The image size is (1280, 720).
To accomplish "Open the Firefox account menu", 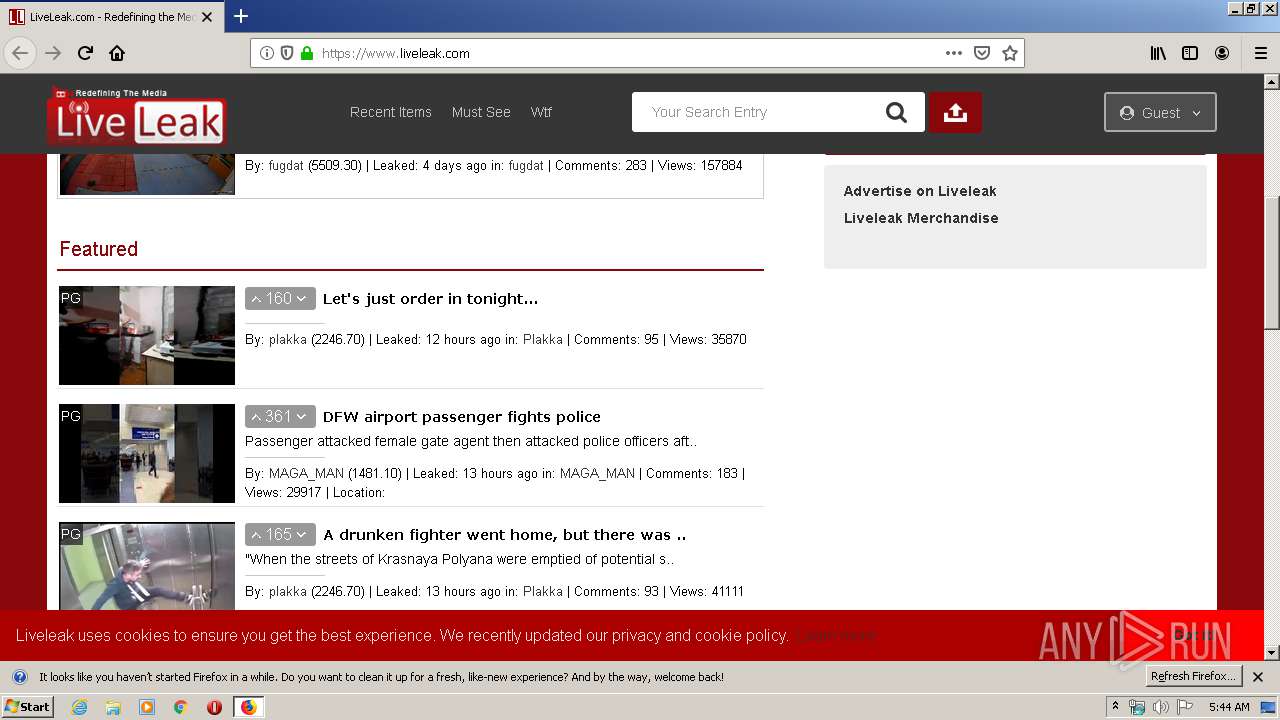I will point(1222,53).
